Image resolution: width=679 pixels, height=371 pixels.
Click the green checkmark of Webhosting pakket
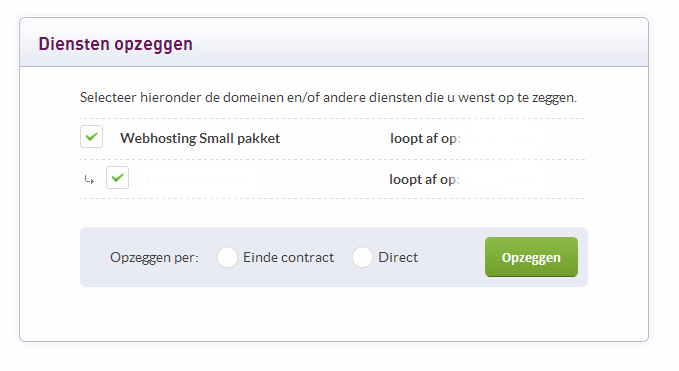pyautogui.click(x=91, y=137)
